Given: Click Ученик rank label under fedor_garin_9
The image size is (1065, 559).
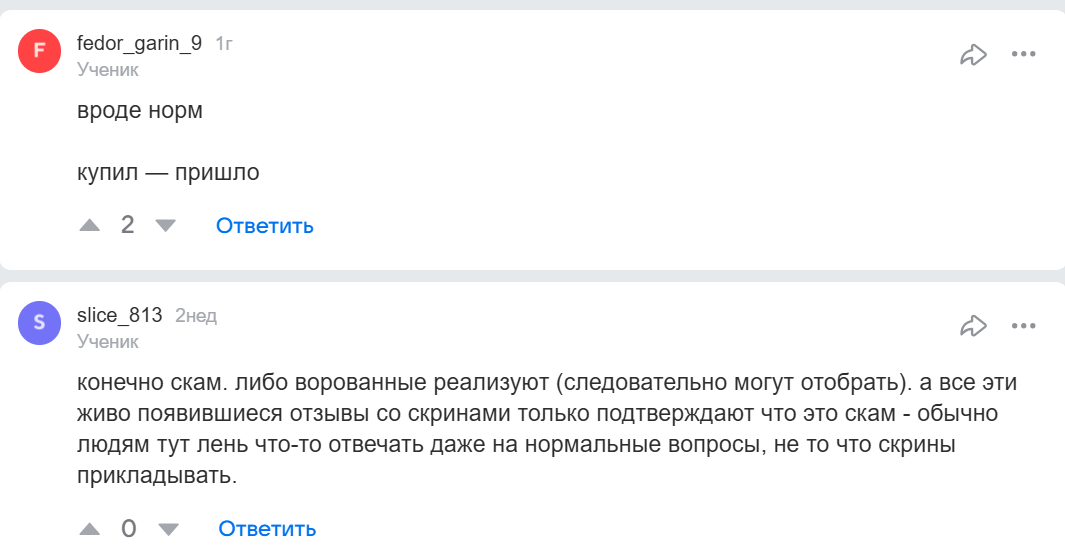Looking at the screenshot, I should [108, 69].
